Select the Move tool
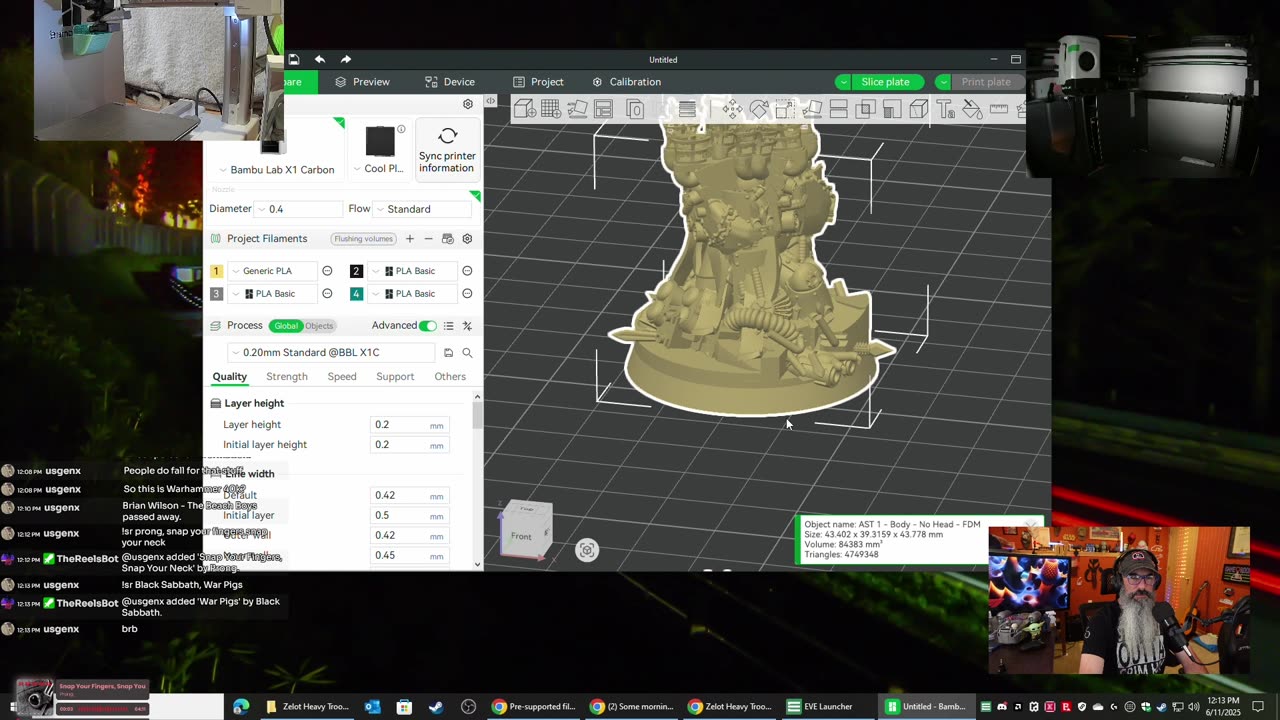The image size is (1280, 720). pos(733,109)
